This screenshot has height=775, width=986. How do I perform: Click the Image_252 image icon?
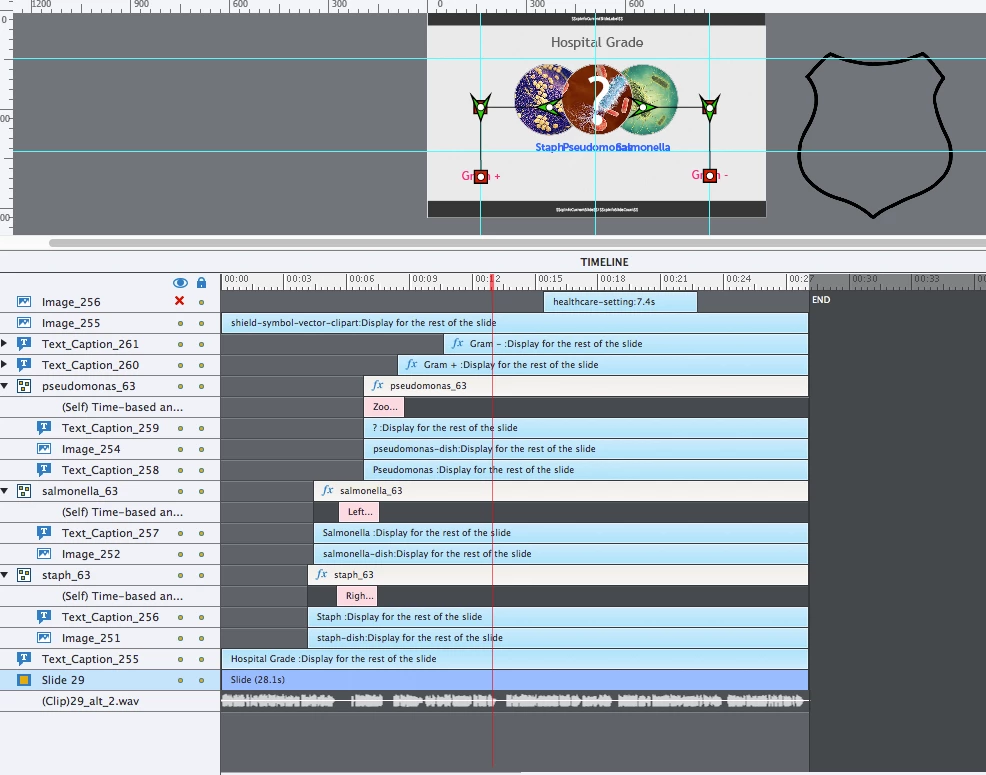[x=44, y=554]
